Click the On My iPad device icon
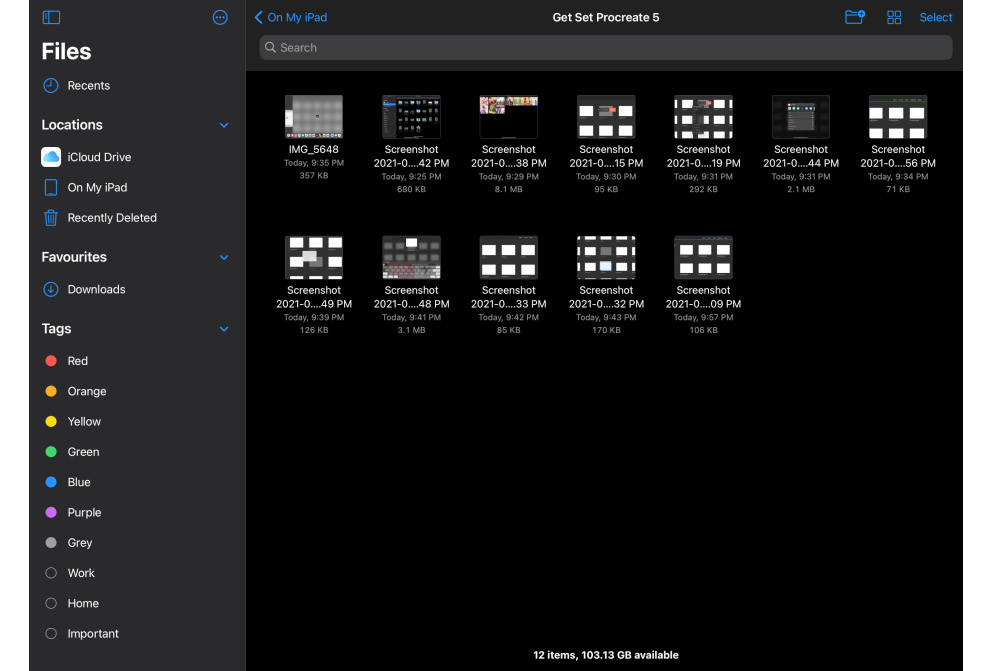991x671 pixels. pyautogui.click(x=51, y=187)
